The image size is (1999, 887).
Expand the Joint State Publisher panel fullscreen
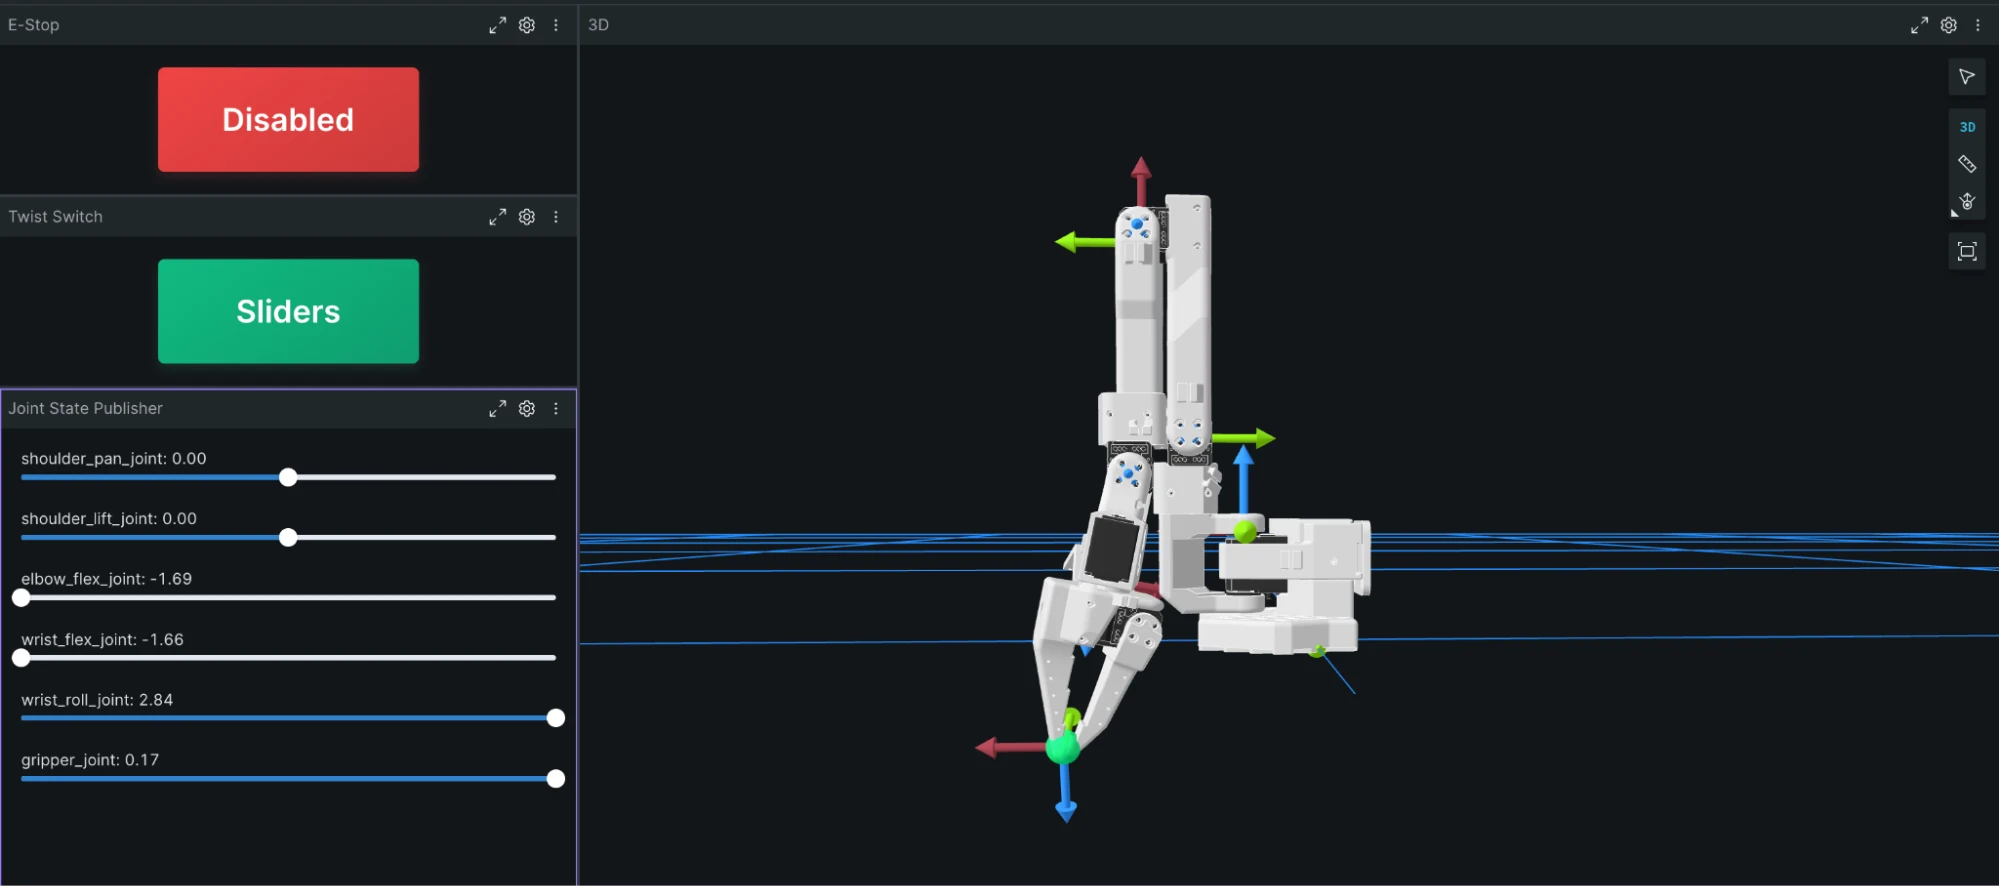497,409
